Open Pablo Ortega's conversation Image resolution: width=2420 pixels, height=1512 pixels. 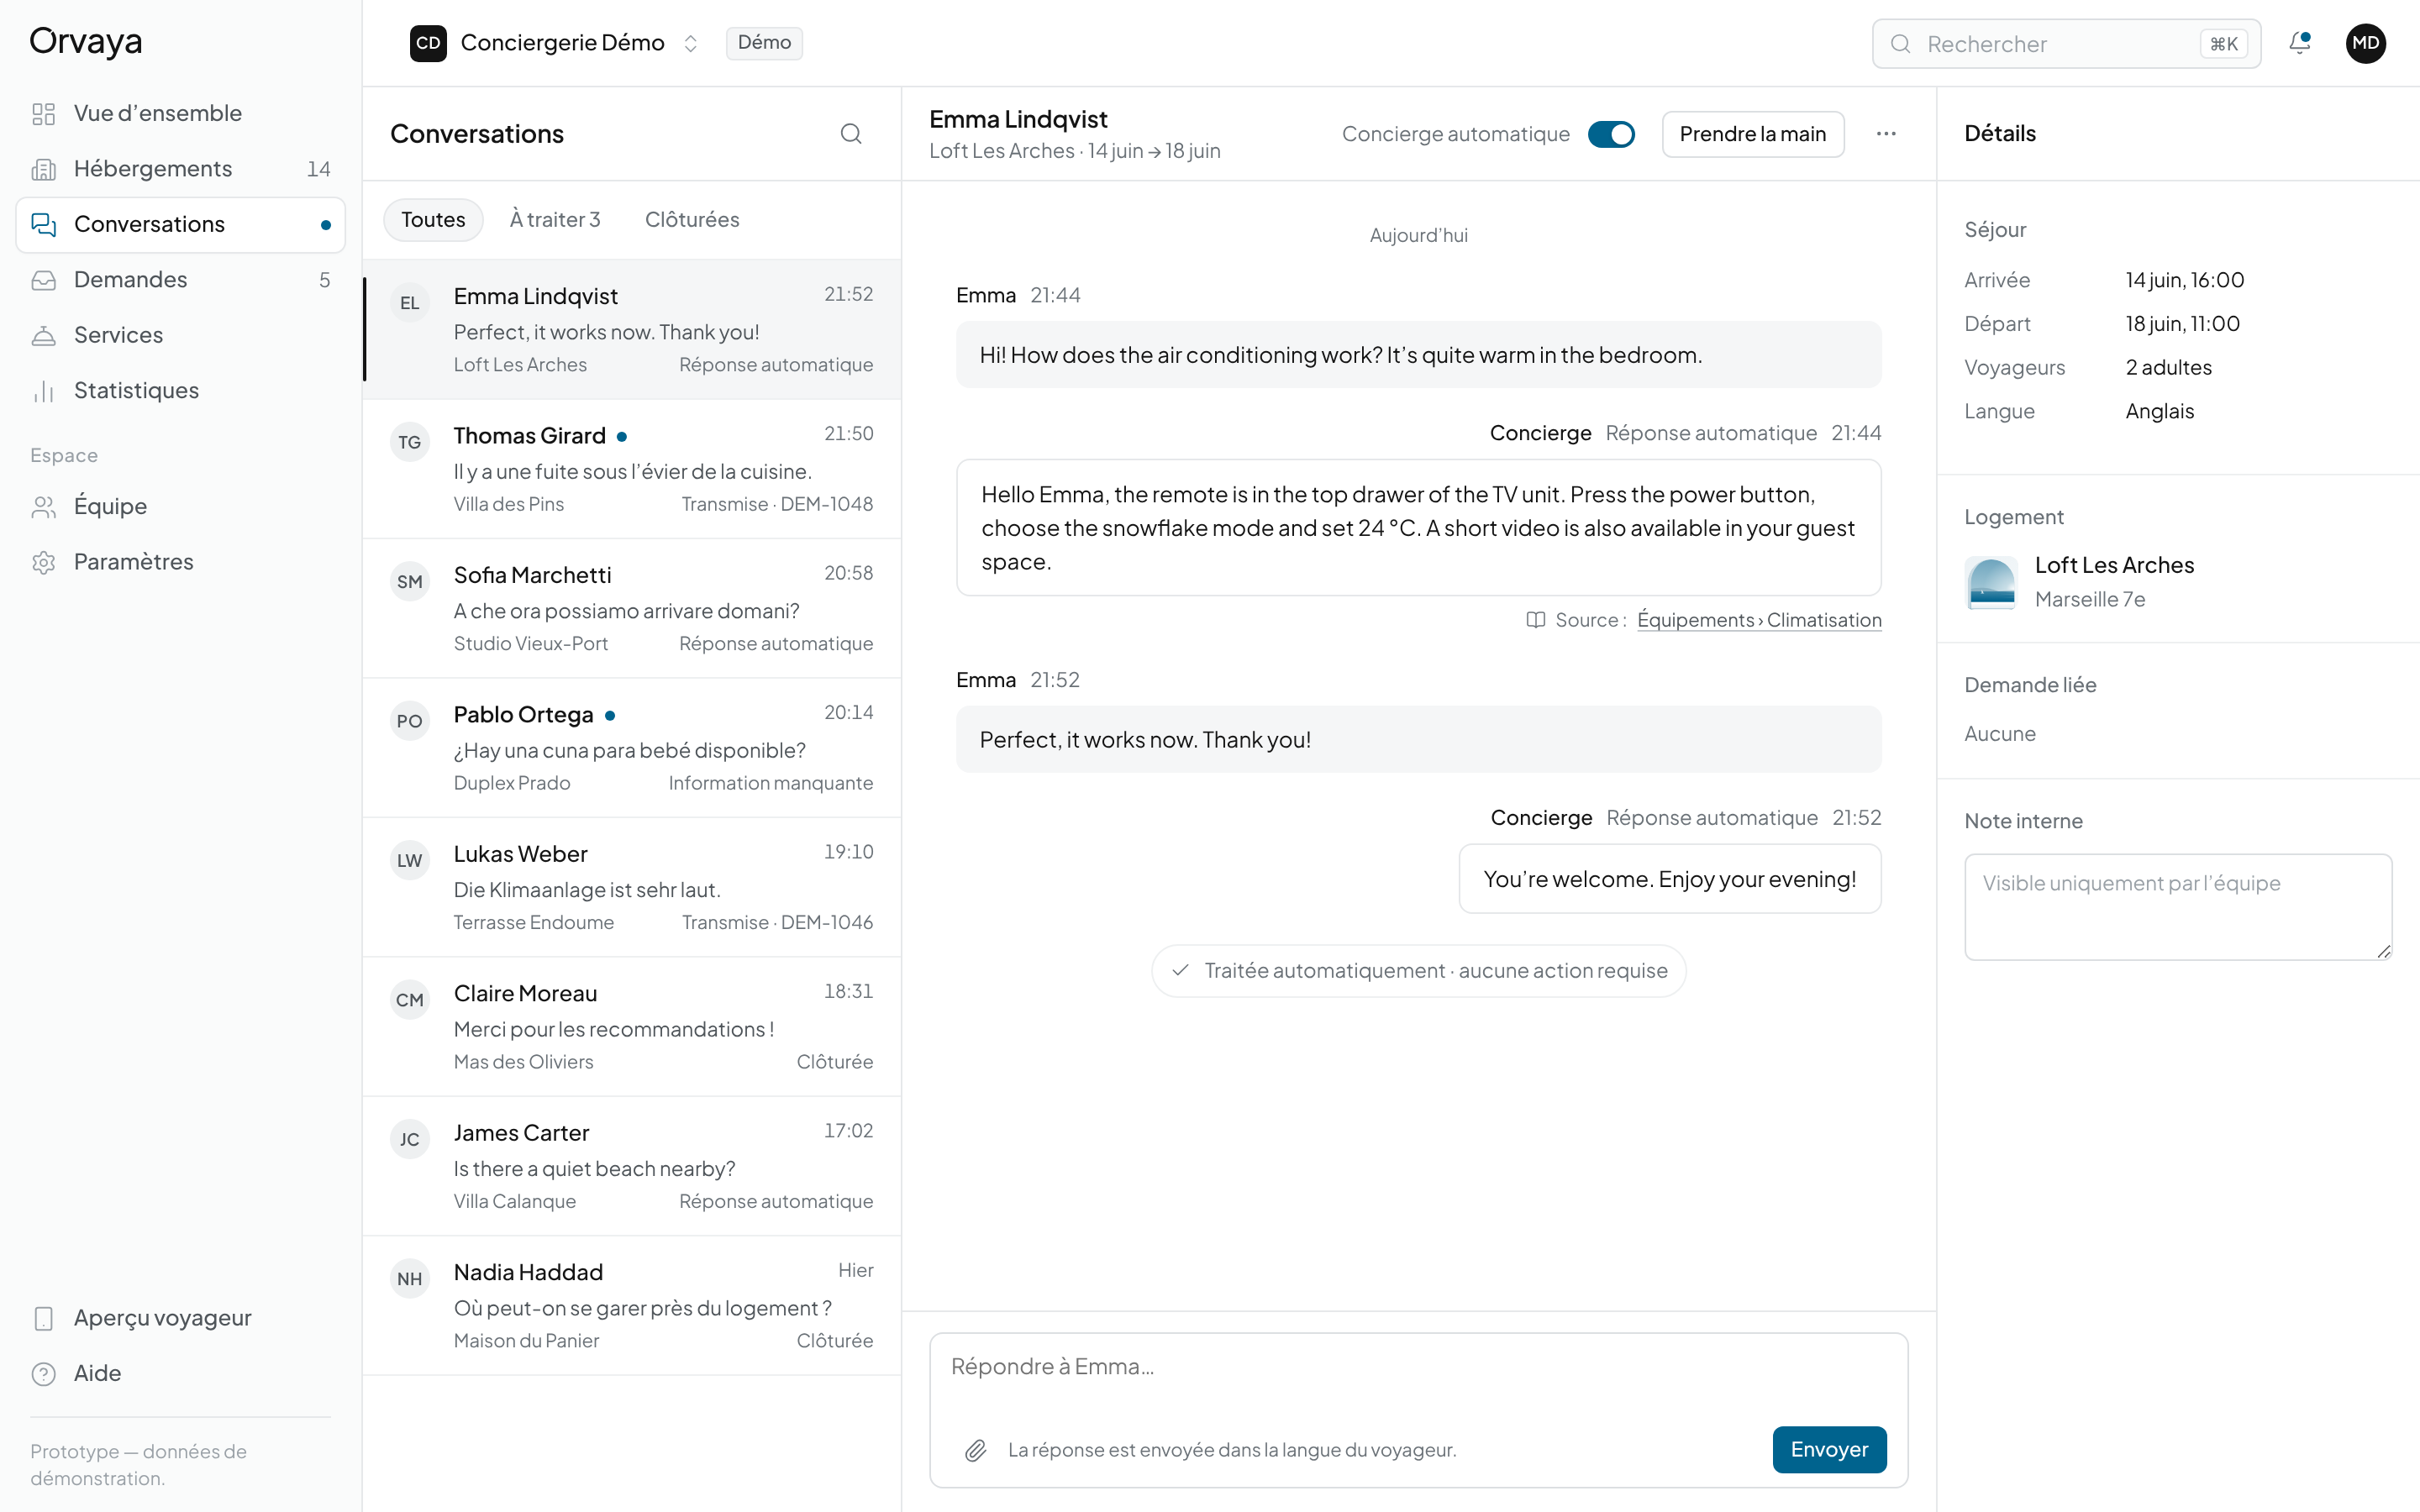(632, 748)
